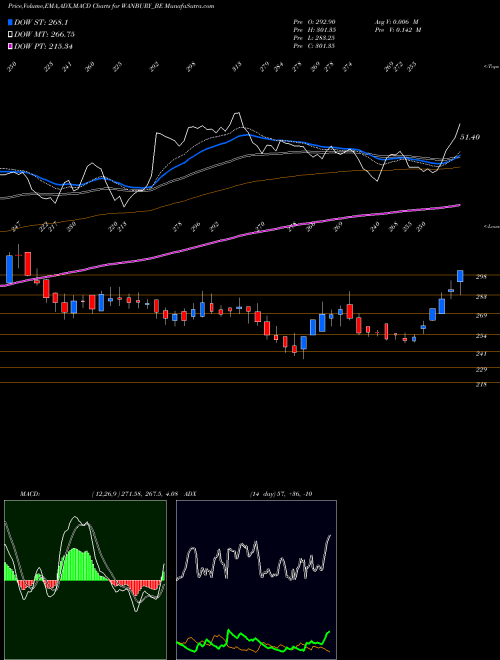Click the latest blue candlestick near 298

460,276
